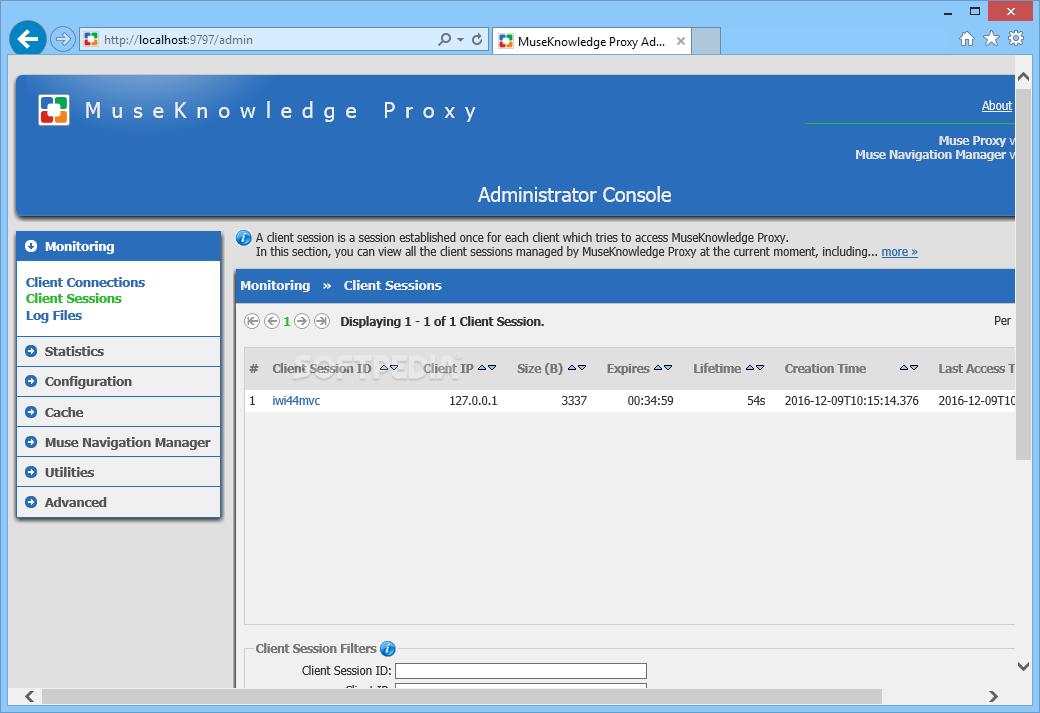The image size is (1040, 713).
Task: Sort Client IP descending
Action: pos(492,367)
